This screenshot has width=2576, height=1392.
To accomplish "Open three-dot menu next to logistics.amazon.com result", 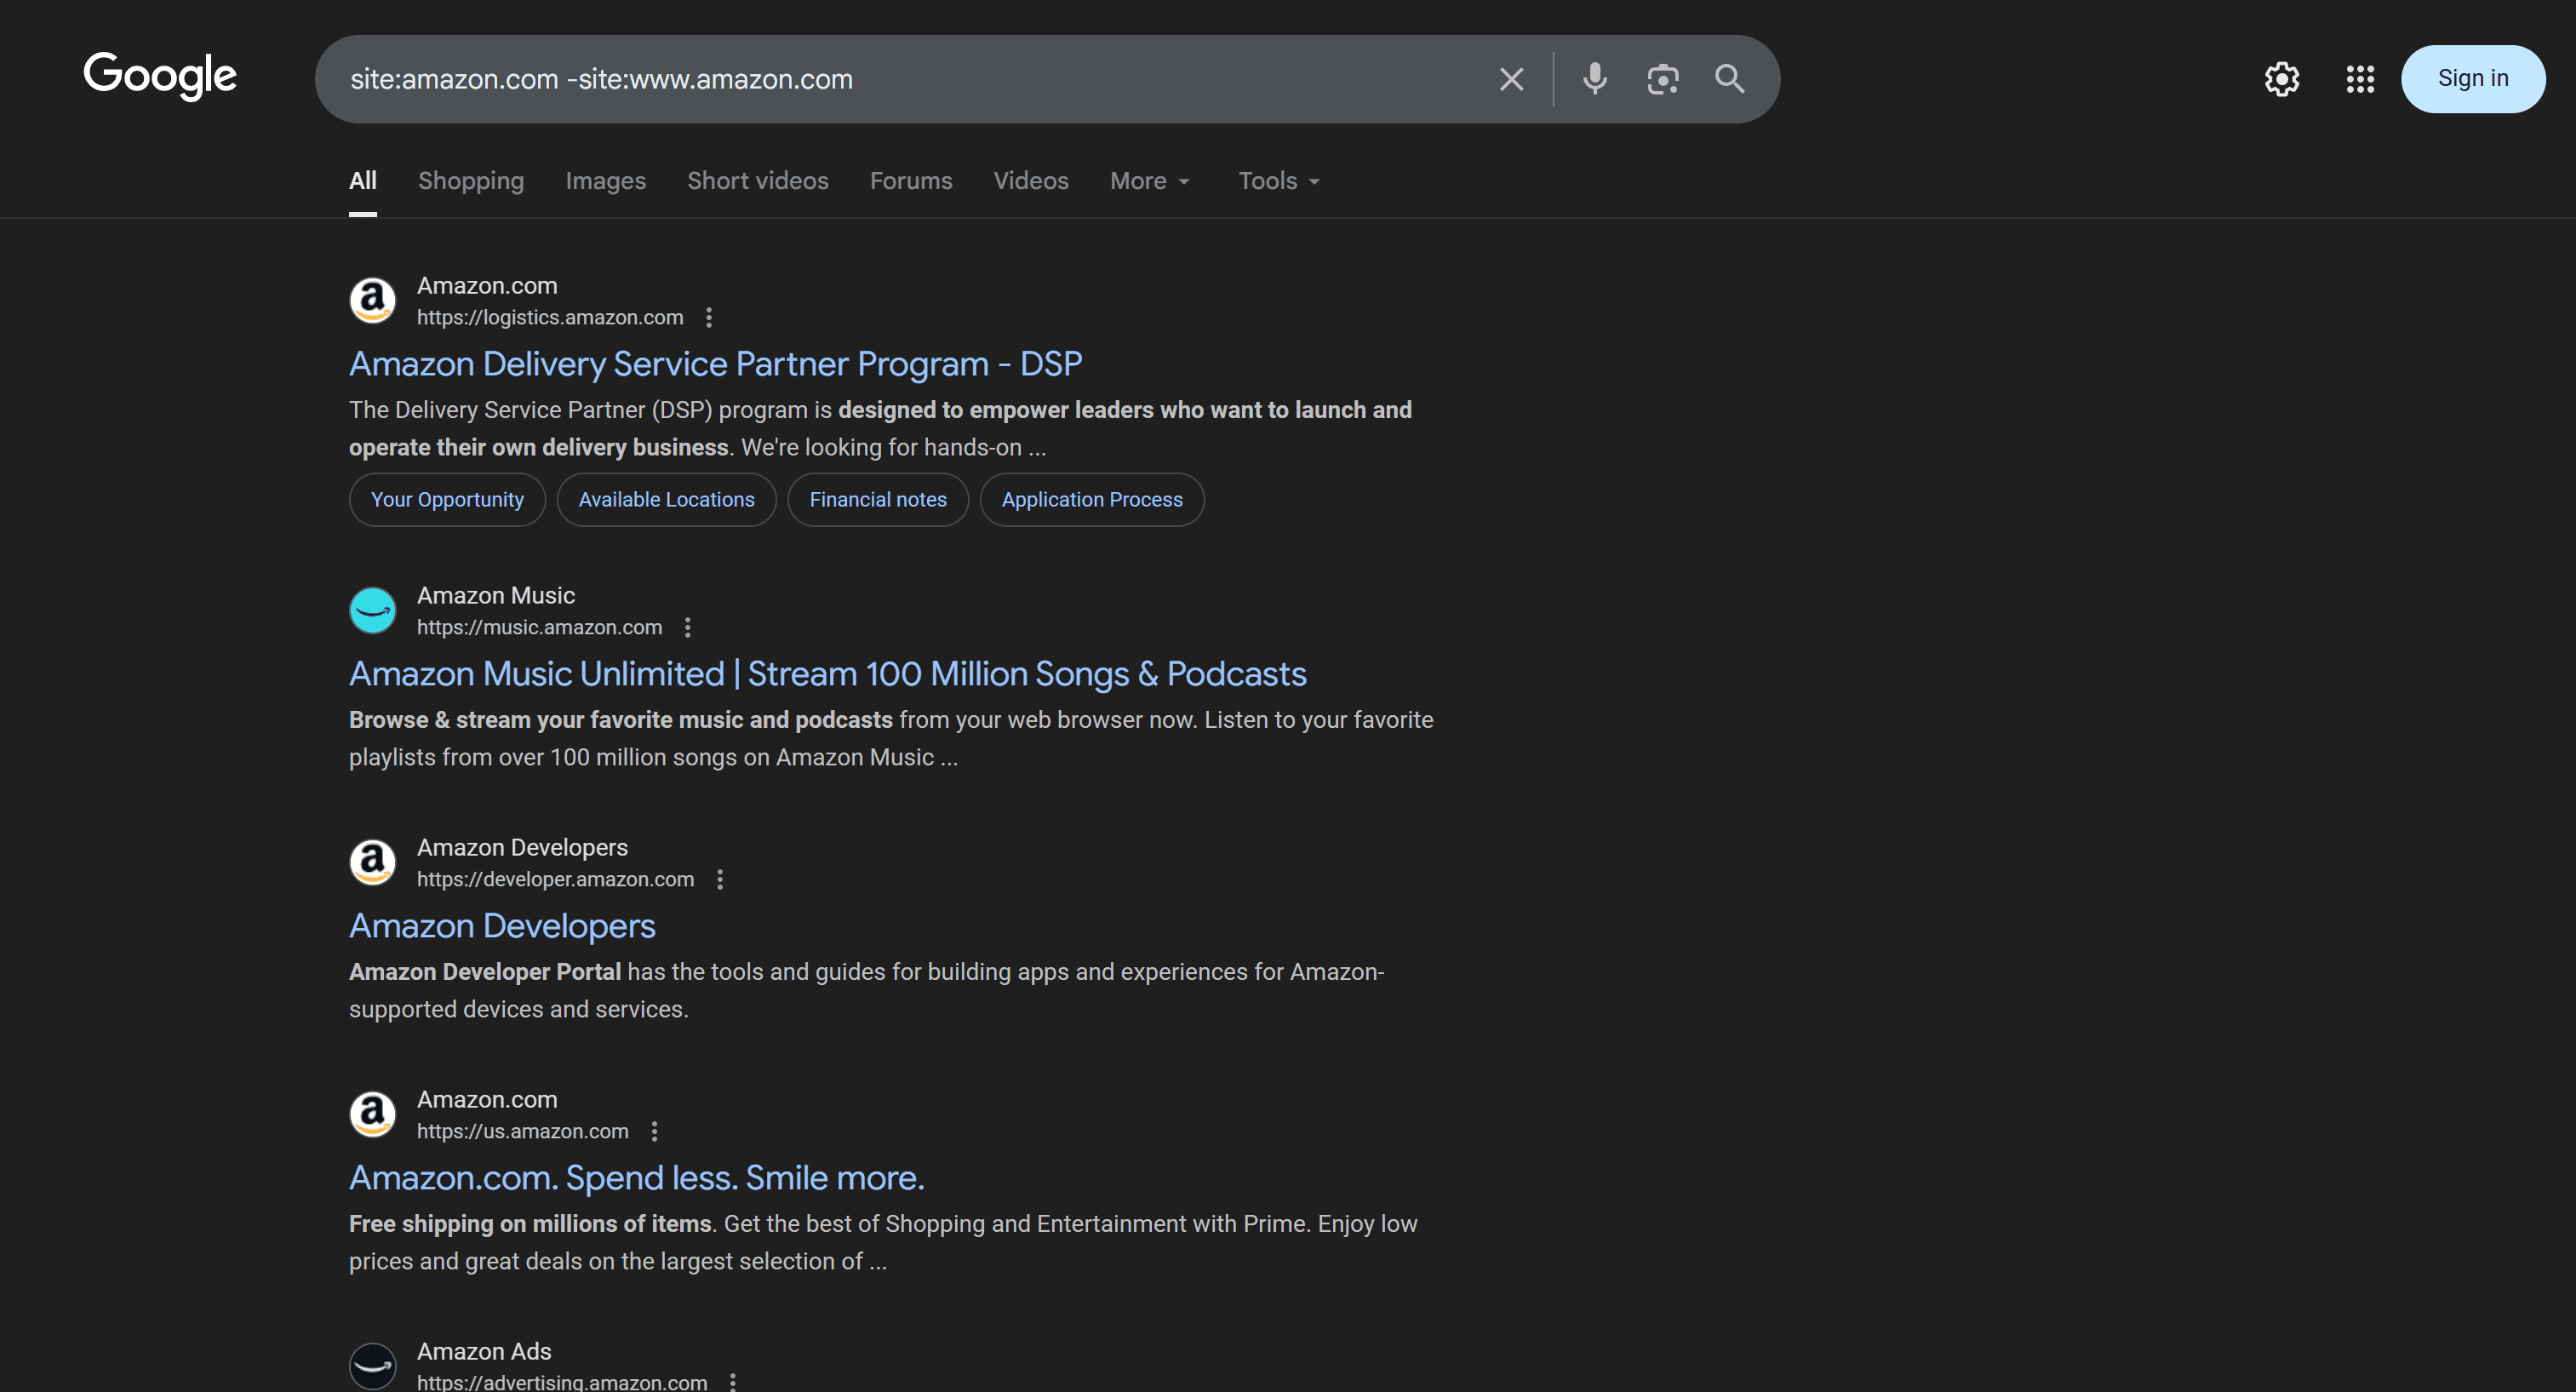I will tap(709, 317).
